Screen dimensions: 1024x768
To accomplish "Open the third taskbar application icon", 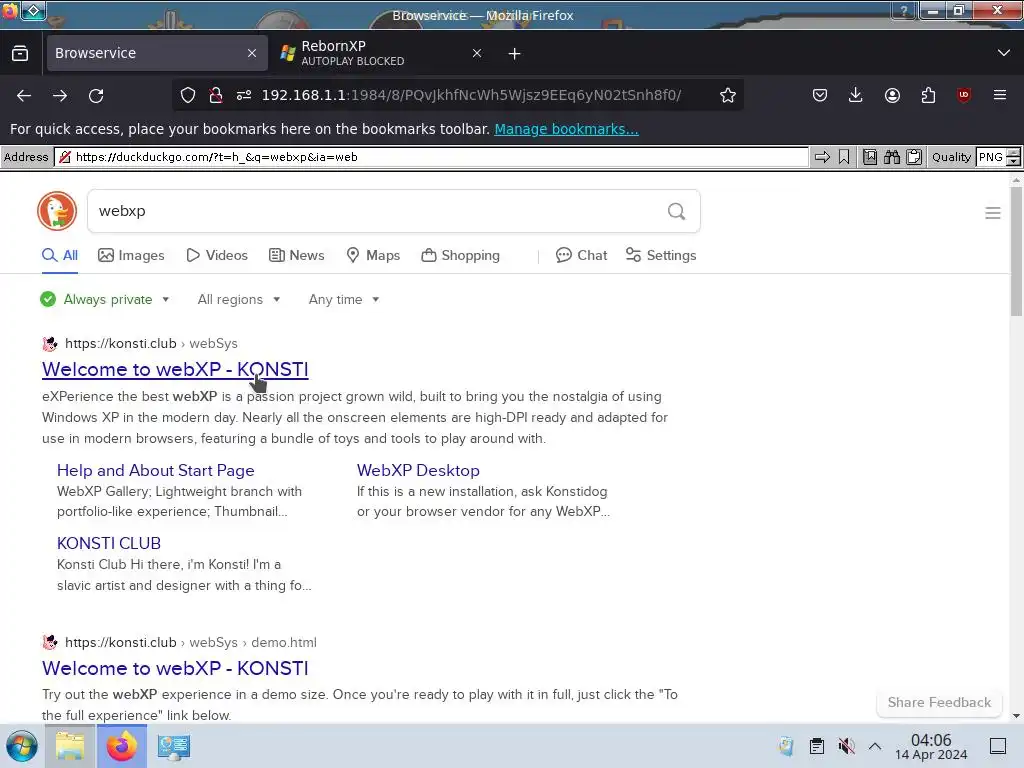I will click(x=174, y=746).
